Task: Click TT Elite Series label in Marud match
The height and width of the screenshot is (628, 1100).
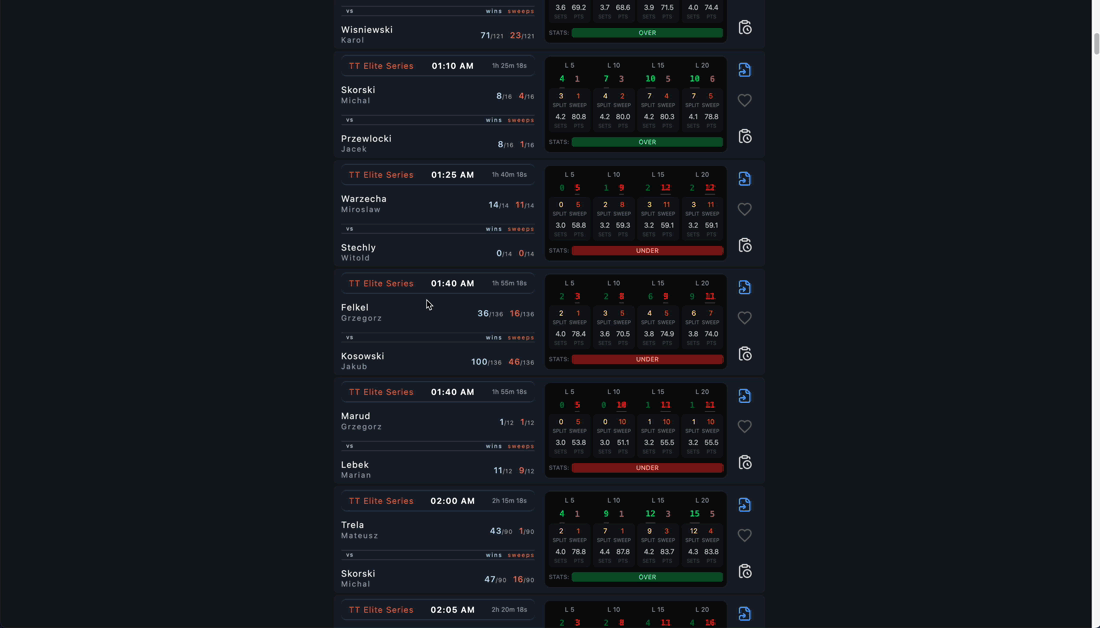Action: point(381,392)
